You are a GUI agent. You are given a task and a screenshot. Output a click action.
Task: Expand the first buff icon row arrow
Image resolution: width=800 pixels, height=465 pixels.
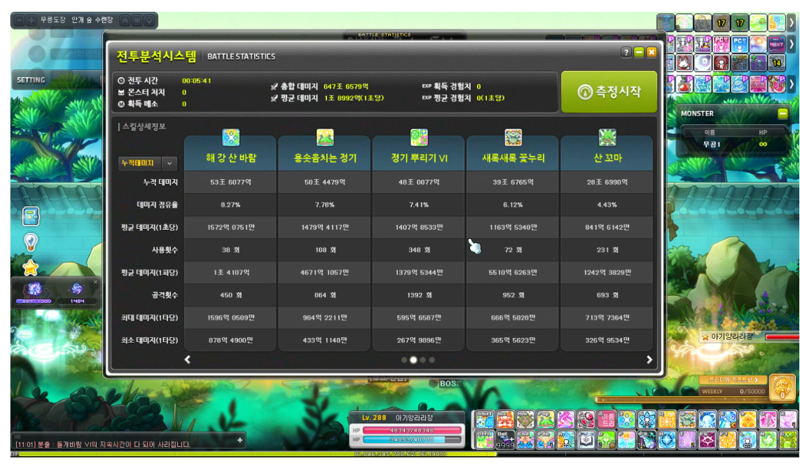click(x=792, y=22)
